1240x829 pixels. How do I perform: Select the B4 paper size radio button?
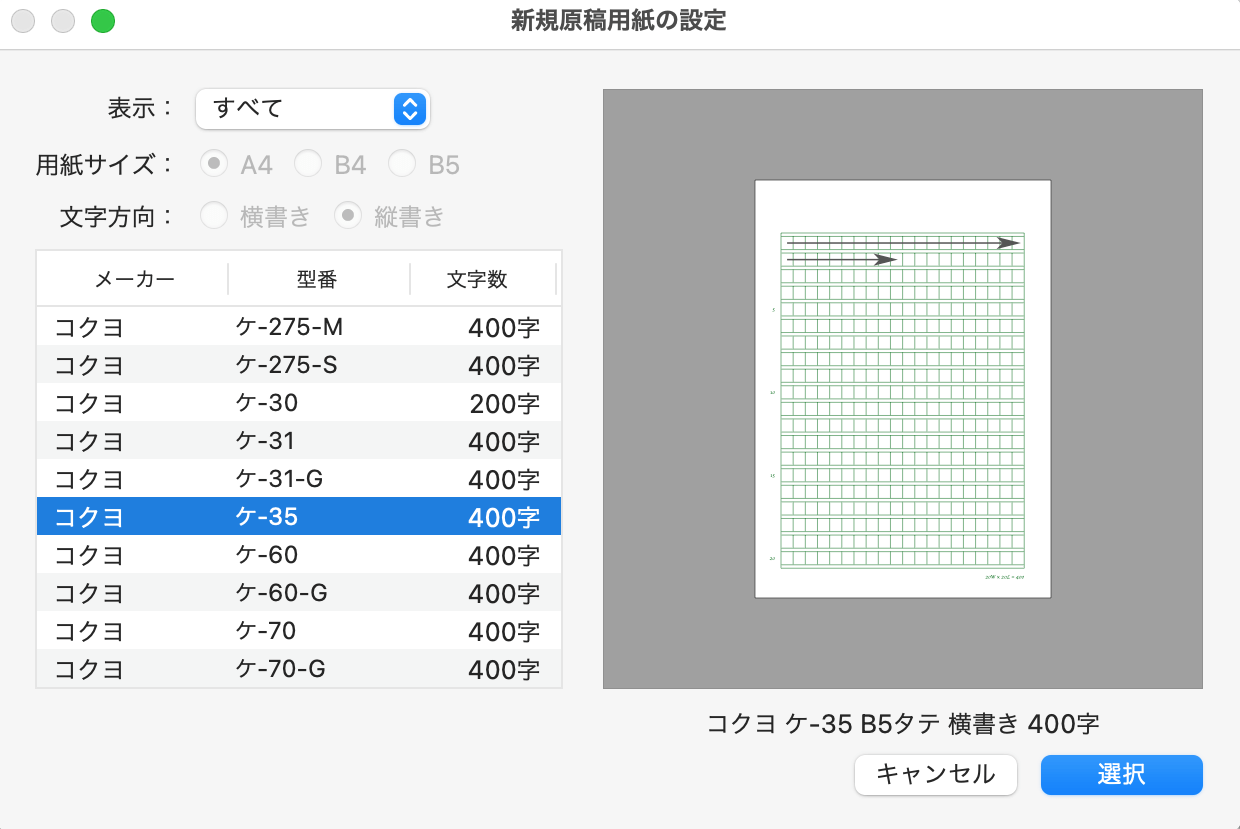tap(308, 163)
